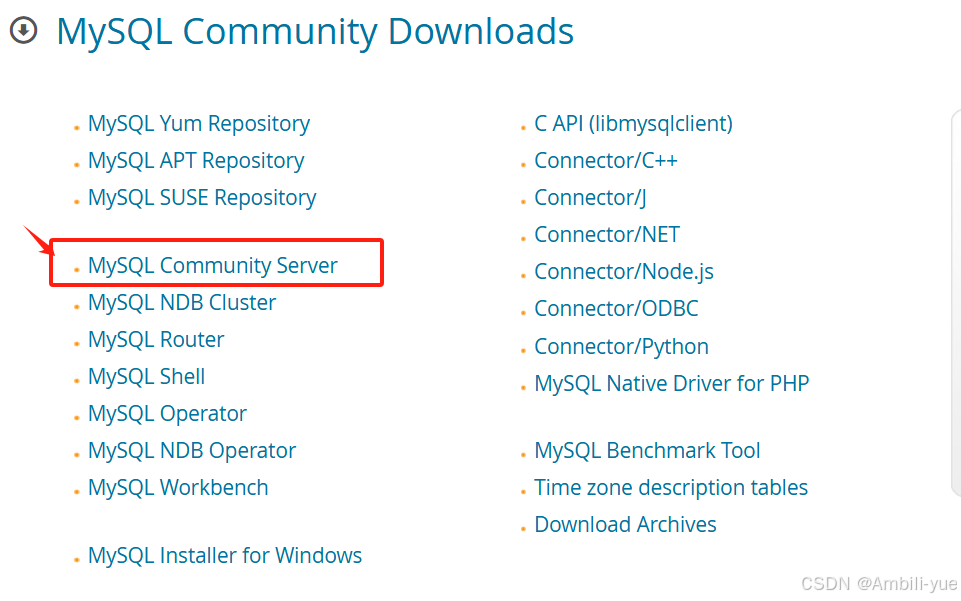Screen dimensions: 961x601
Task: Open the Connector/NET link
Action: click(x=607, y=235)
